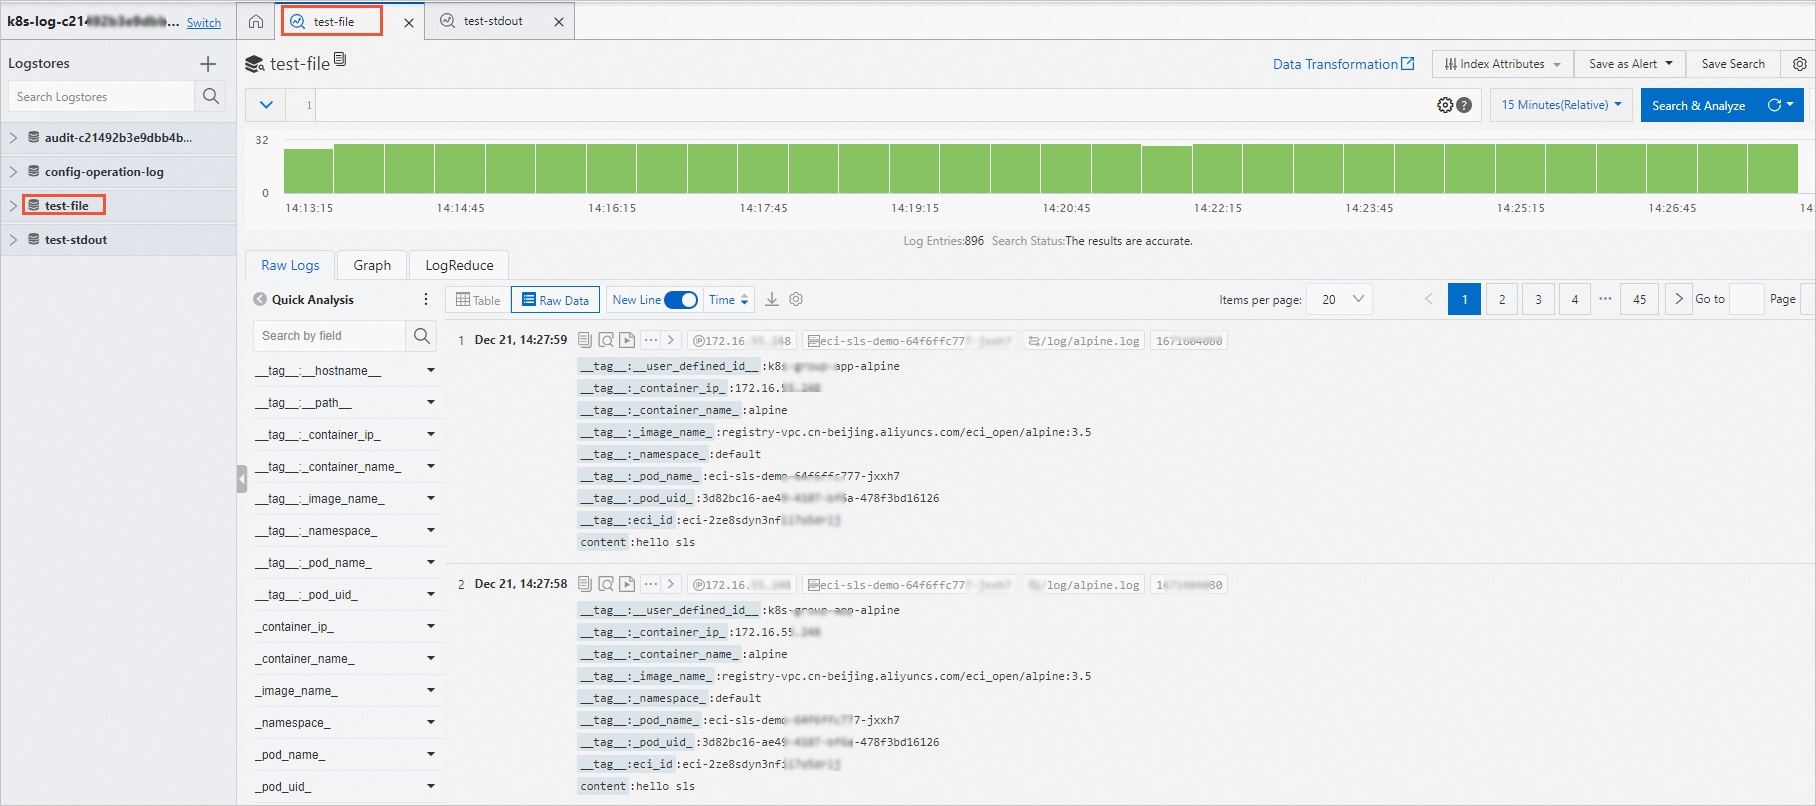Collapse the left sidebar handle

[x=241, y=479]
